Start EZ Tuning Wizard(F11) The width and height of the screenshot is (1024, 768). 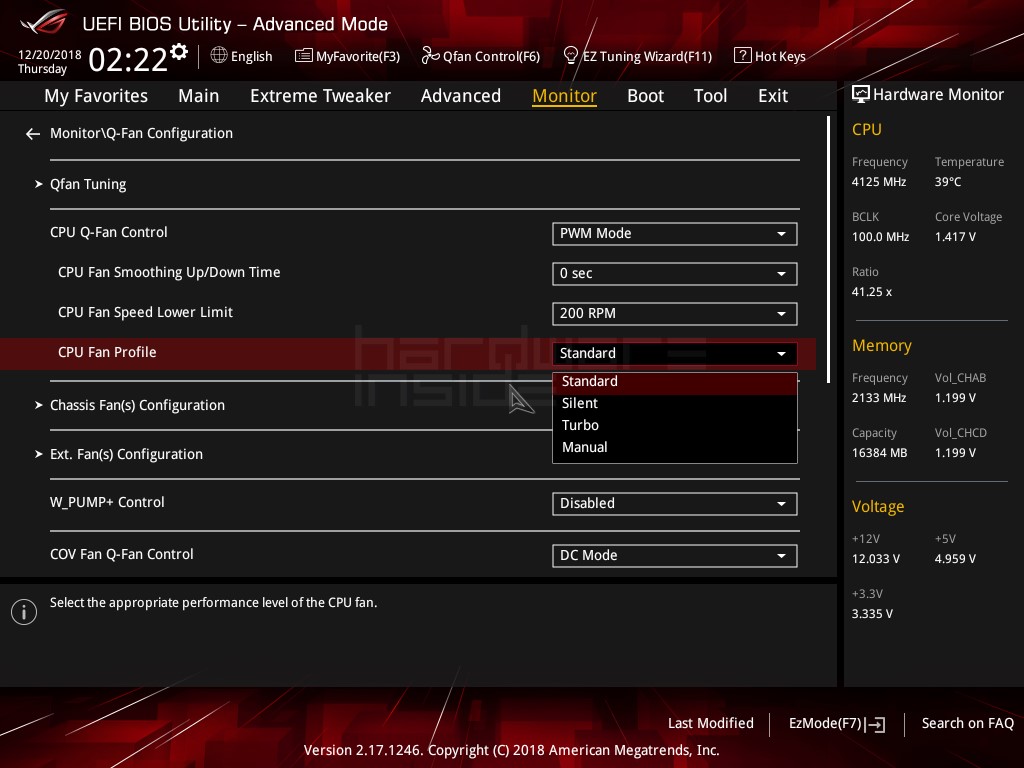637,56
